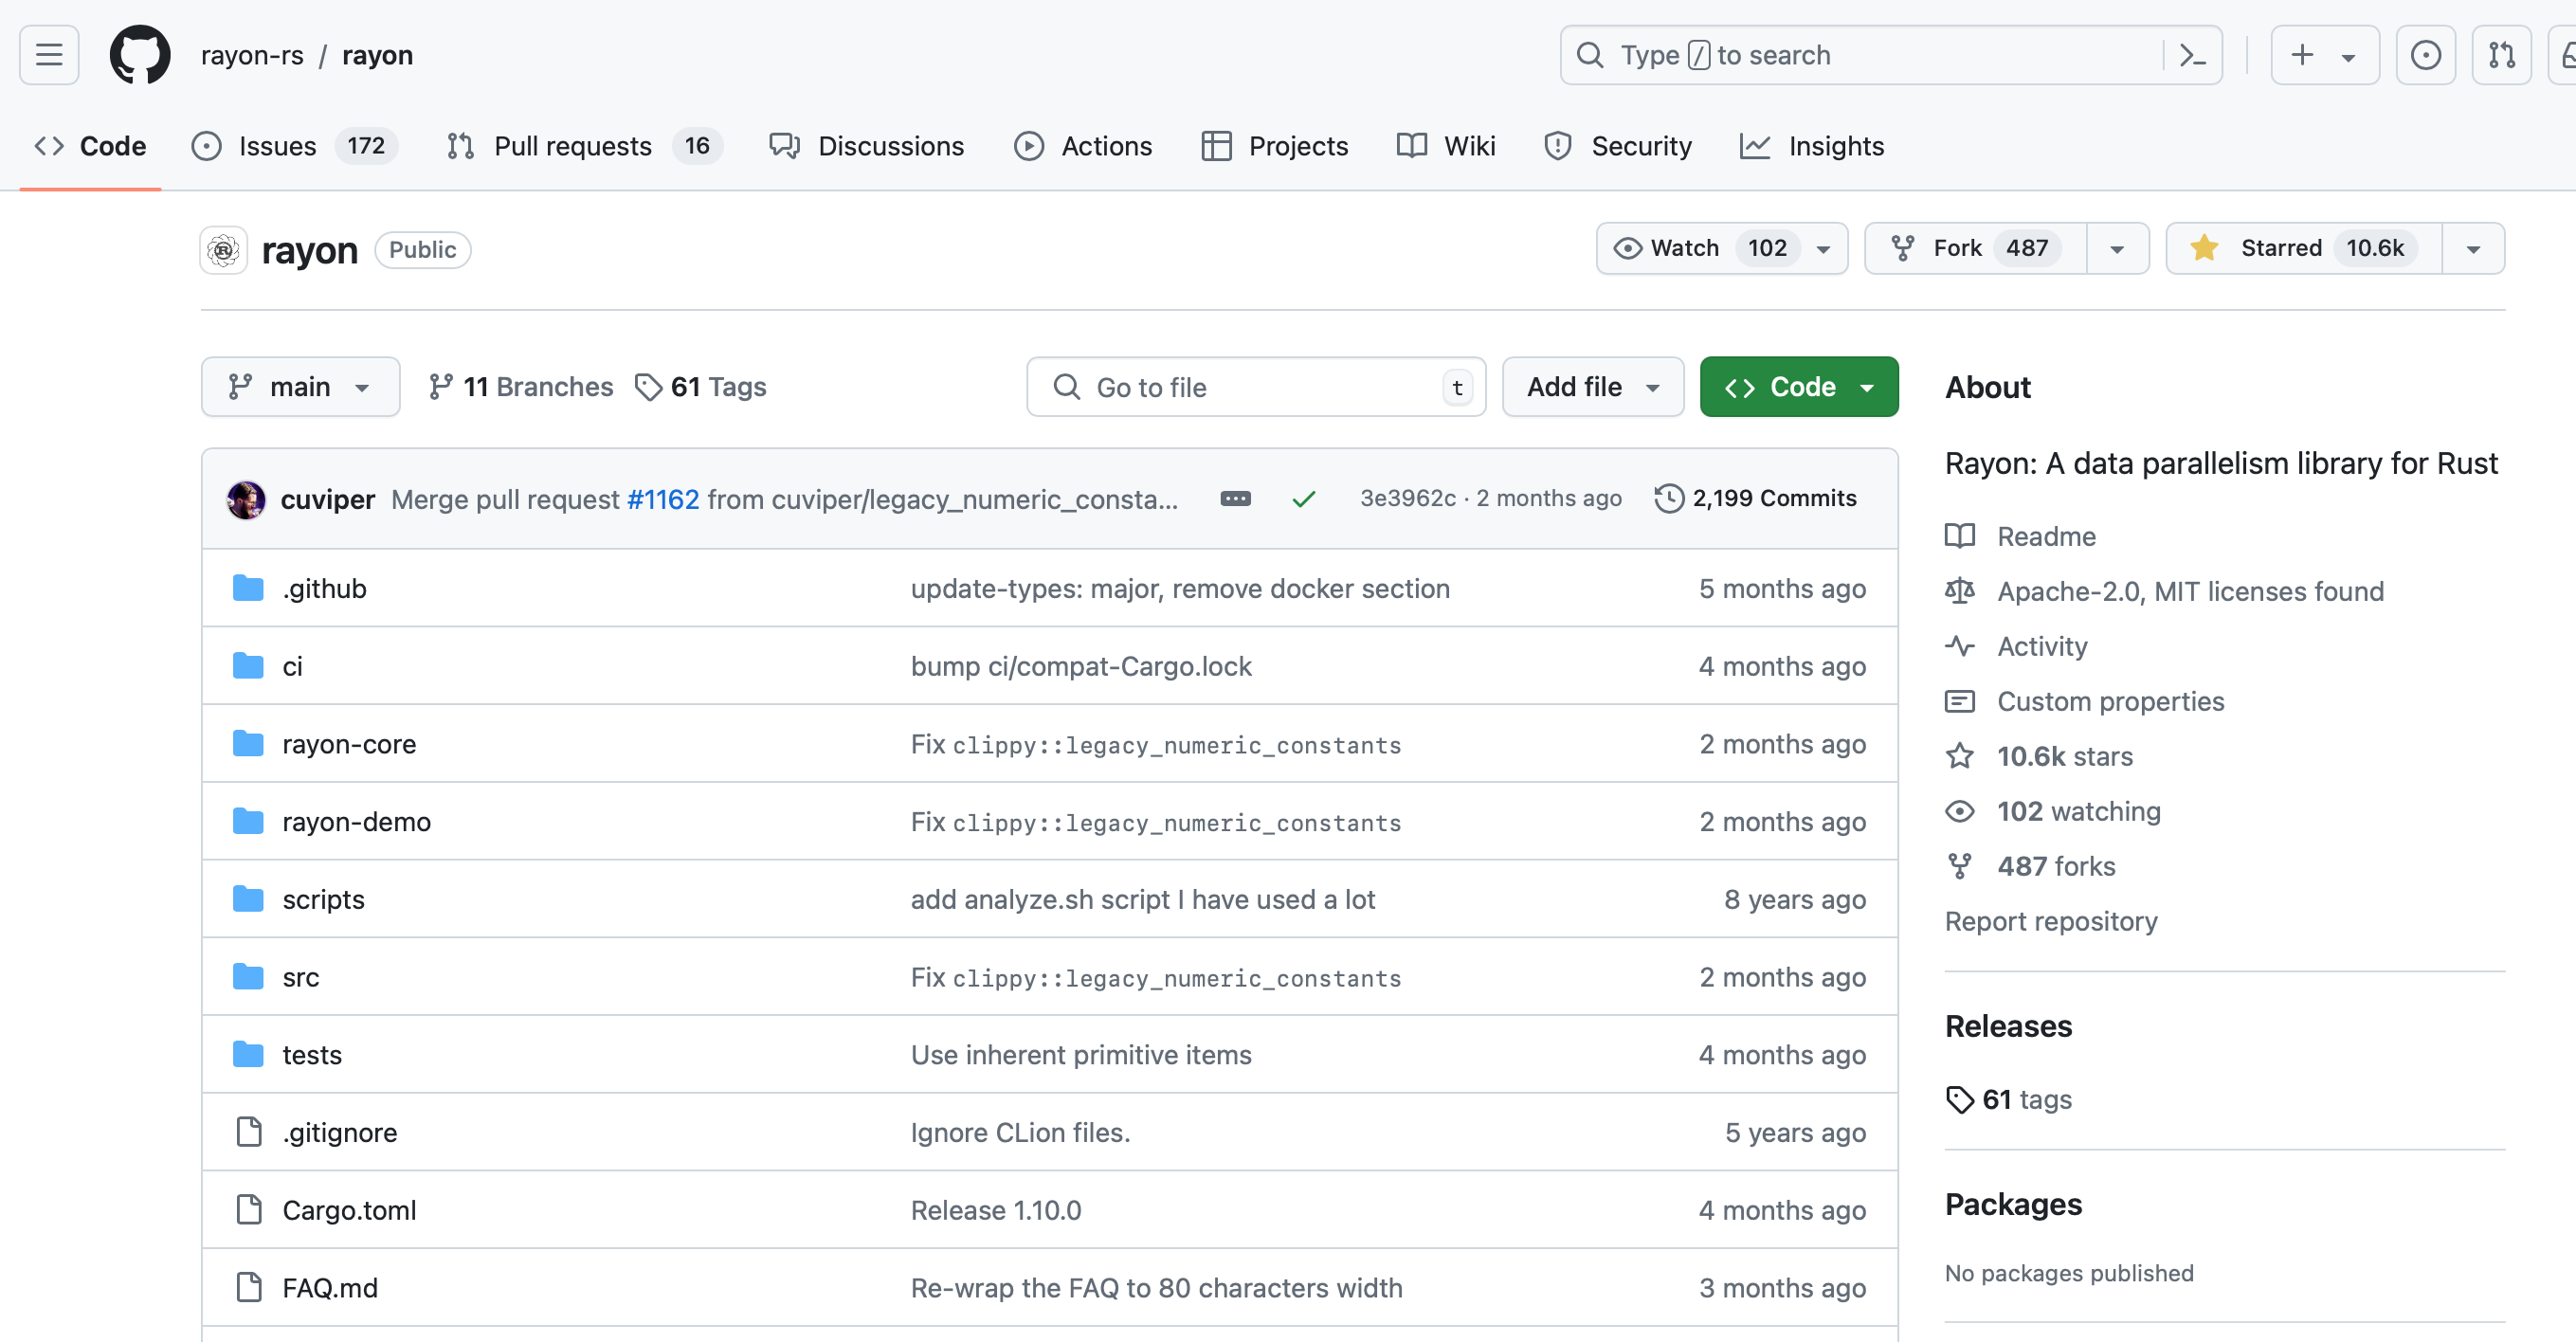Open the Security tab
The height and width of the screenshot is (1342, 2576).
pos(1618,146)
